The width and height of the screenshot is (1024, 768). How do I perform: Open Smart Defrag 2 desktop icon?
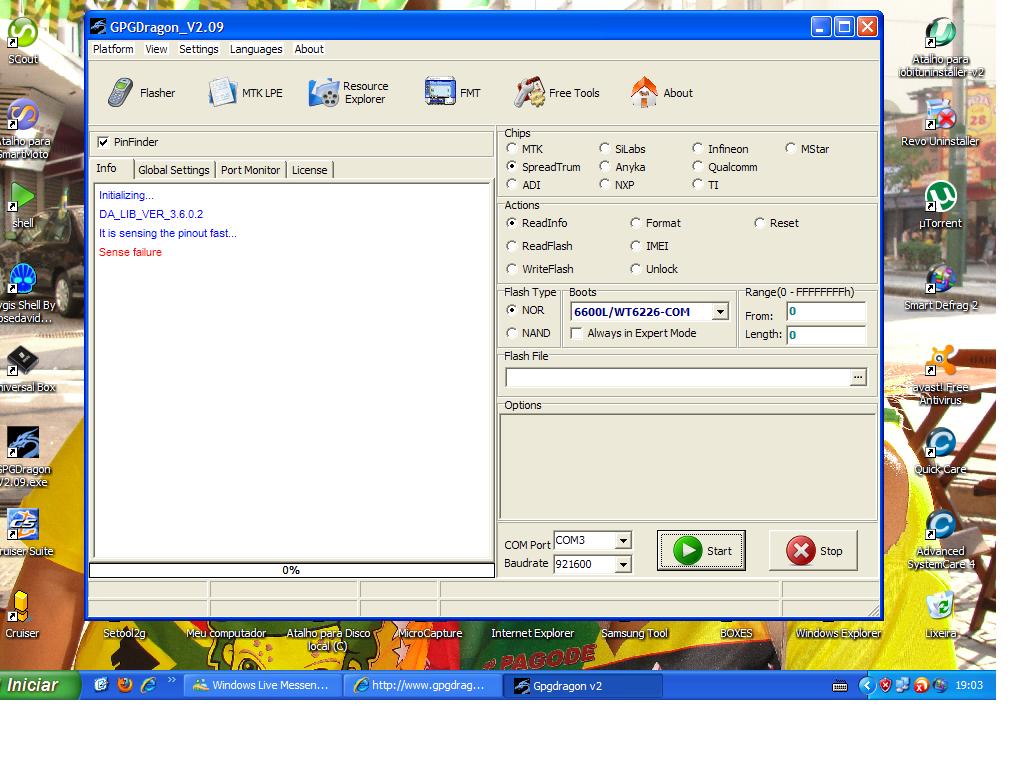(940, 287)
